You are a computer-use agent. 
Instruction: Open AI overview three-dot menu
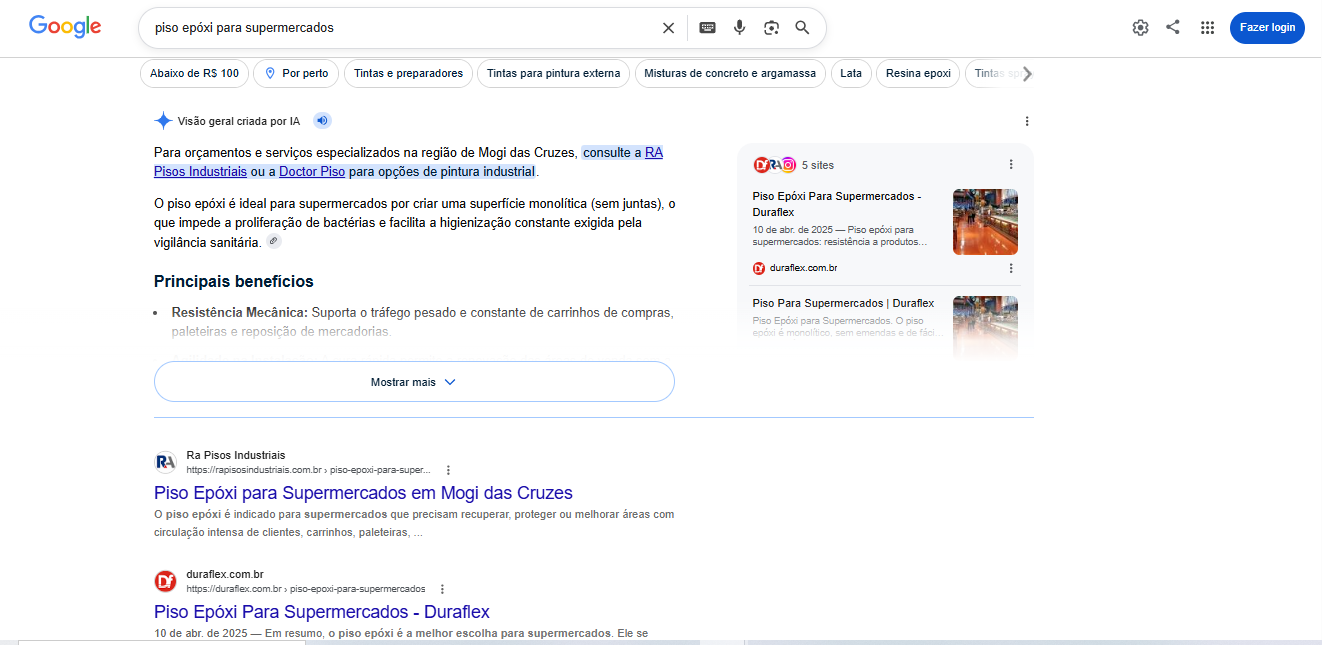coord(1027,121)
